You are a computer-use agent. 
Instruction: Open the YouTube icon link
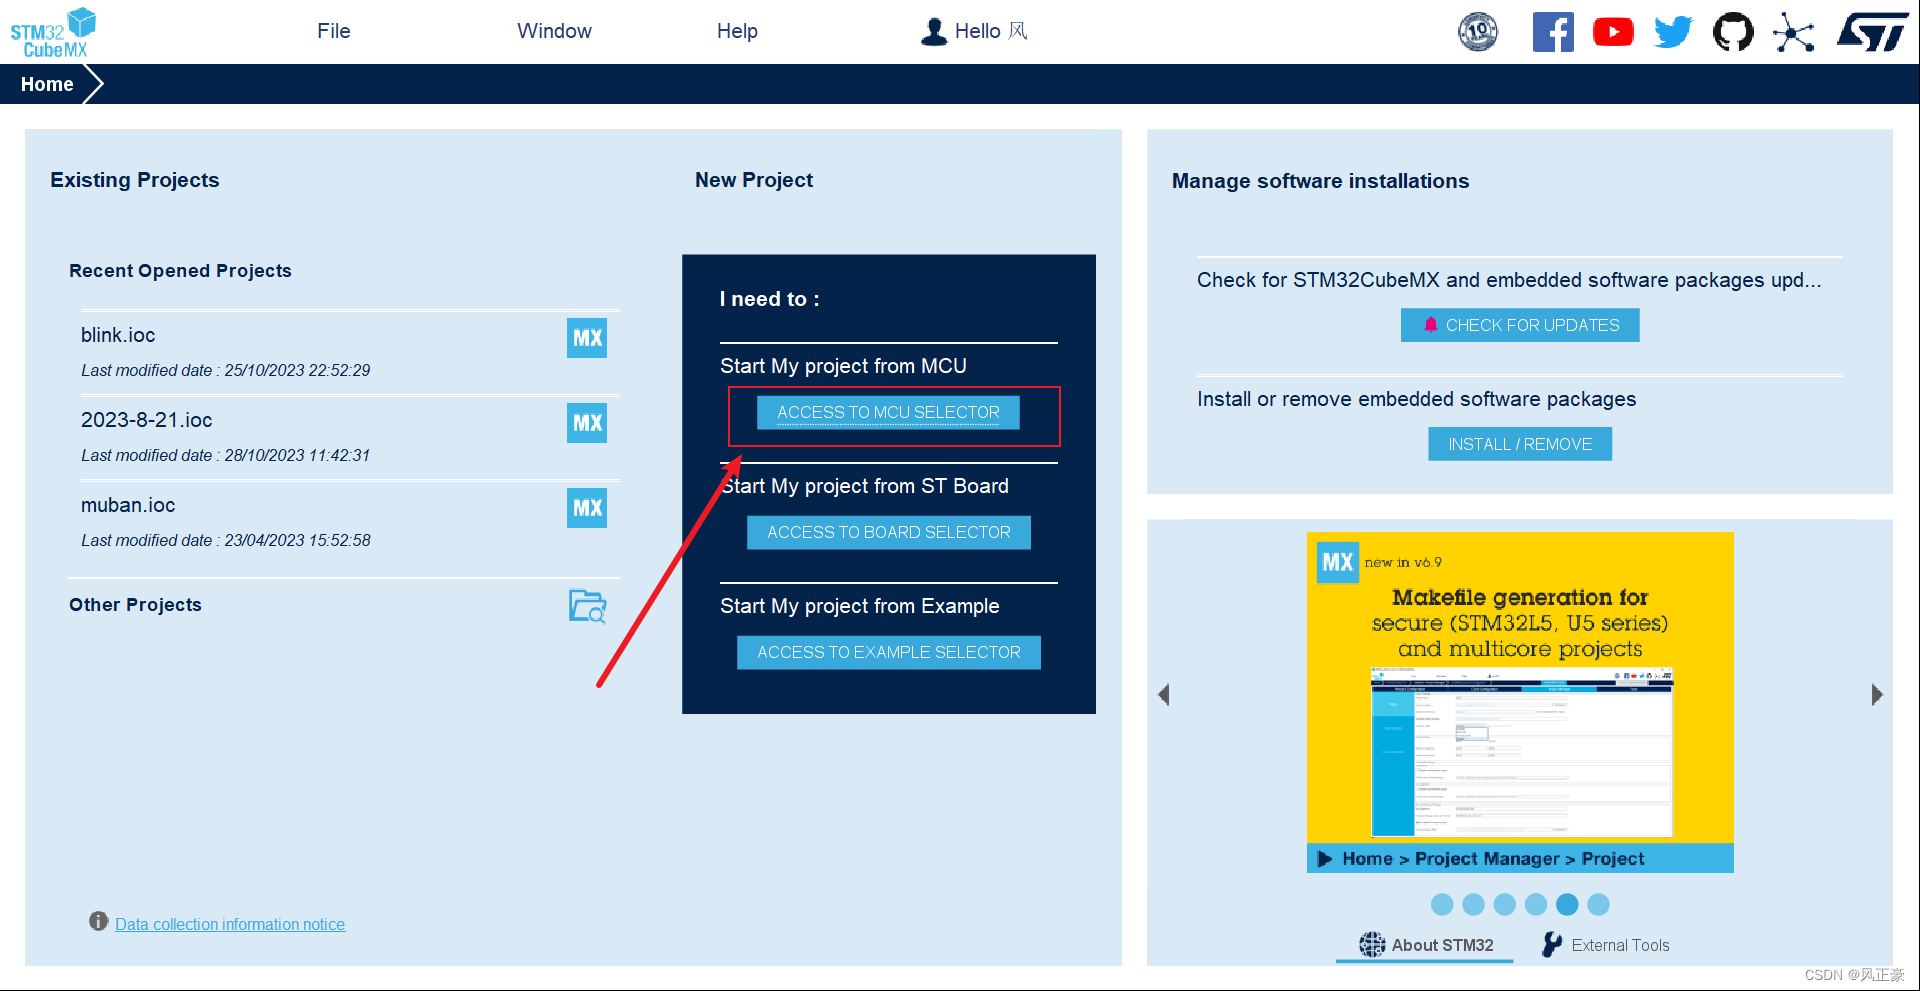click(1613, 32)
